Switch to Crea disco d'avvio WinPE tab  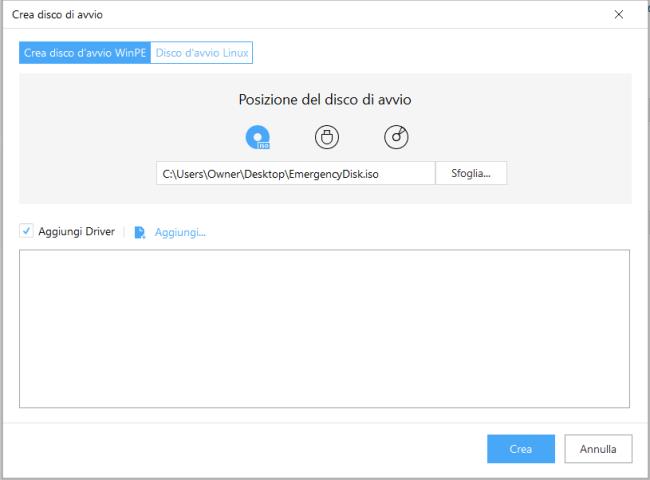pyautogui.click(x=85, y=53)
